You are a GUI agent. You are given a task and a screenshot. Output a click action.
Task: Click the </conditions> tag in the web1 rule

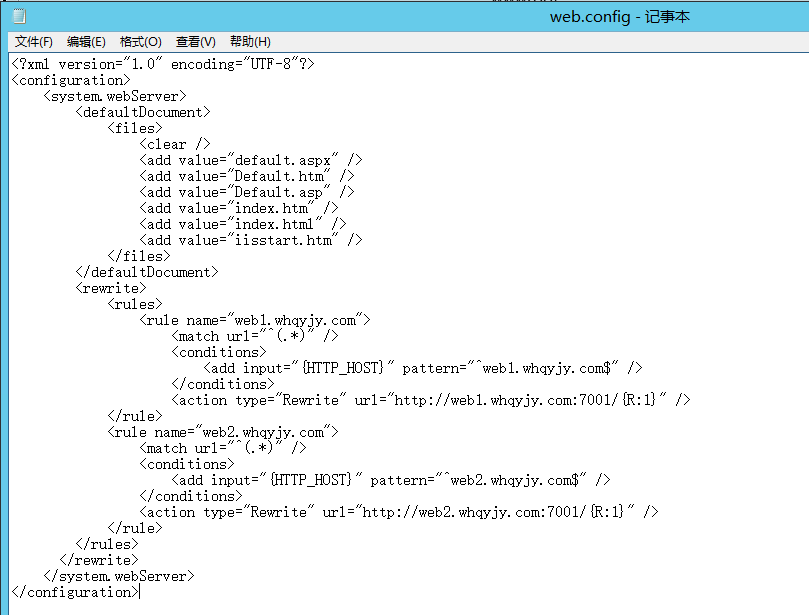(223, 384)
